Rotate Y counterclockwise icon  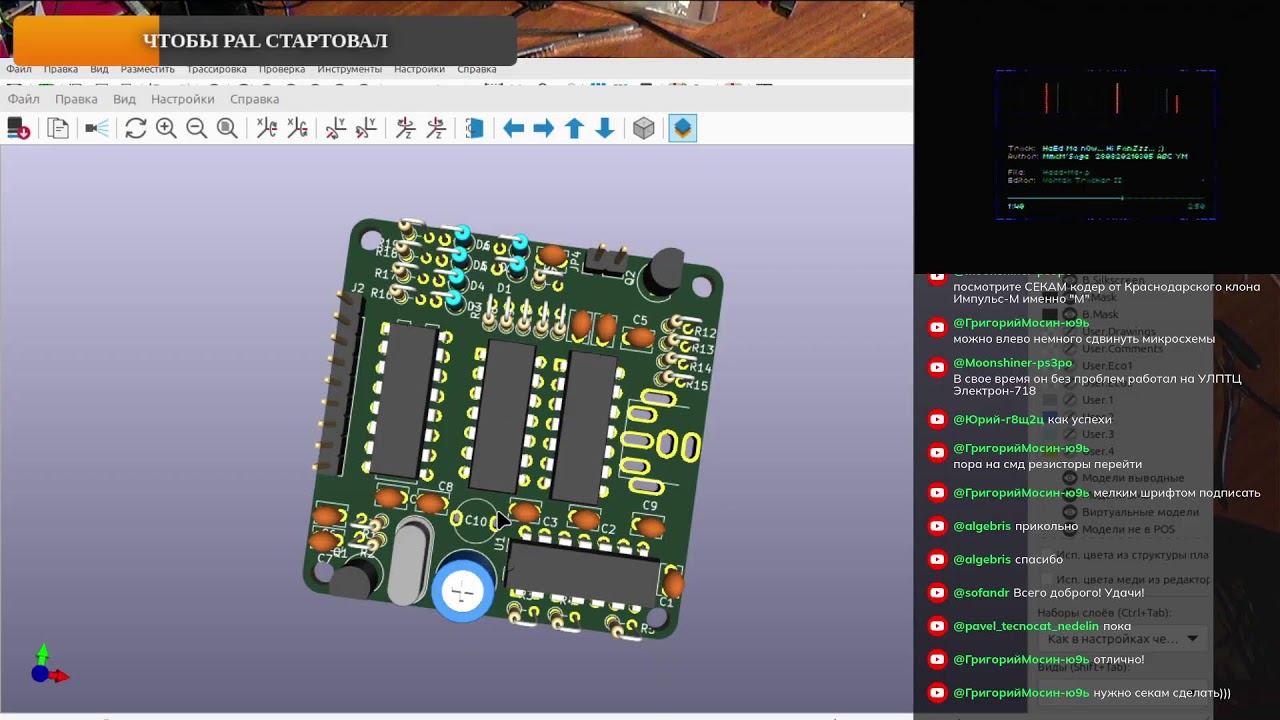[366, 128]
